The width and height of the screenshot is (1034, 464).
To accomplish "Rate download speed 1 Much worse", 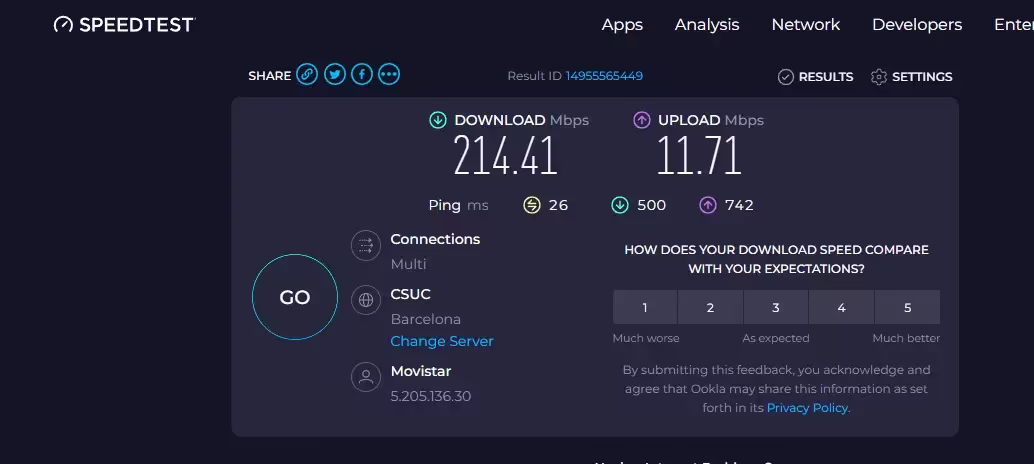I will (645, 307).
